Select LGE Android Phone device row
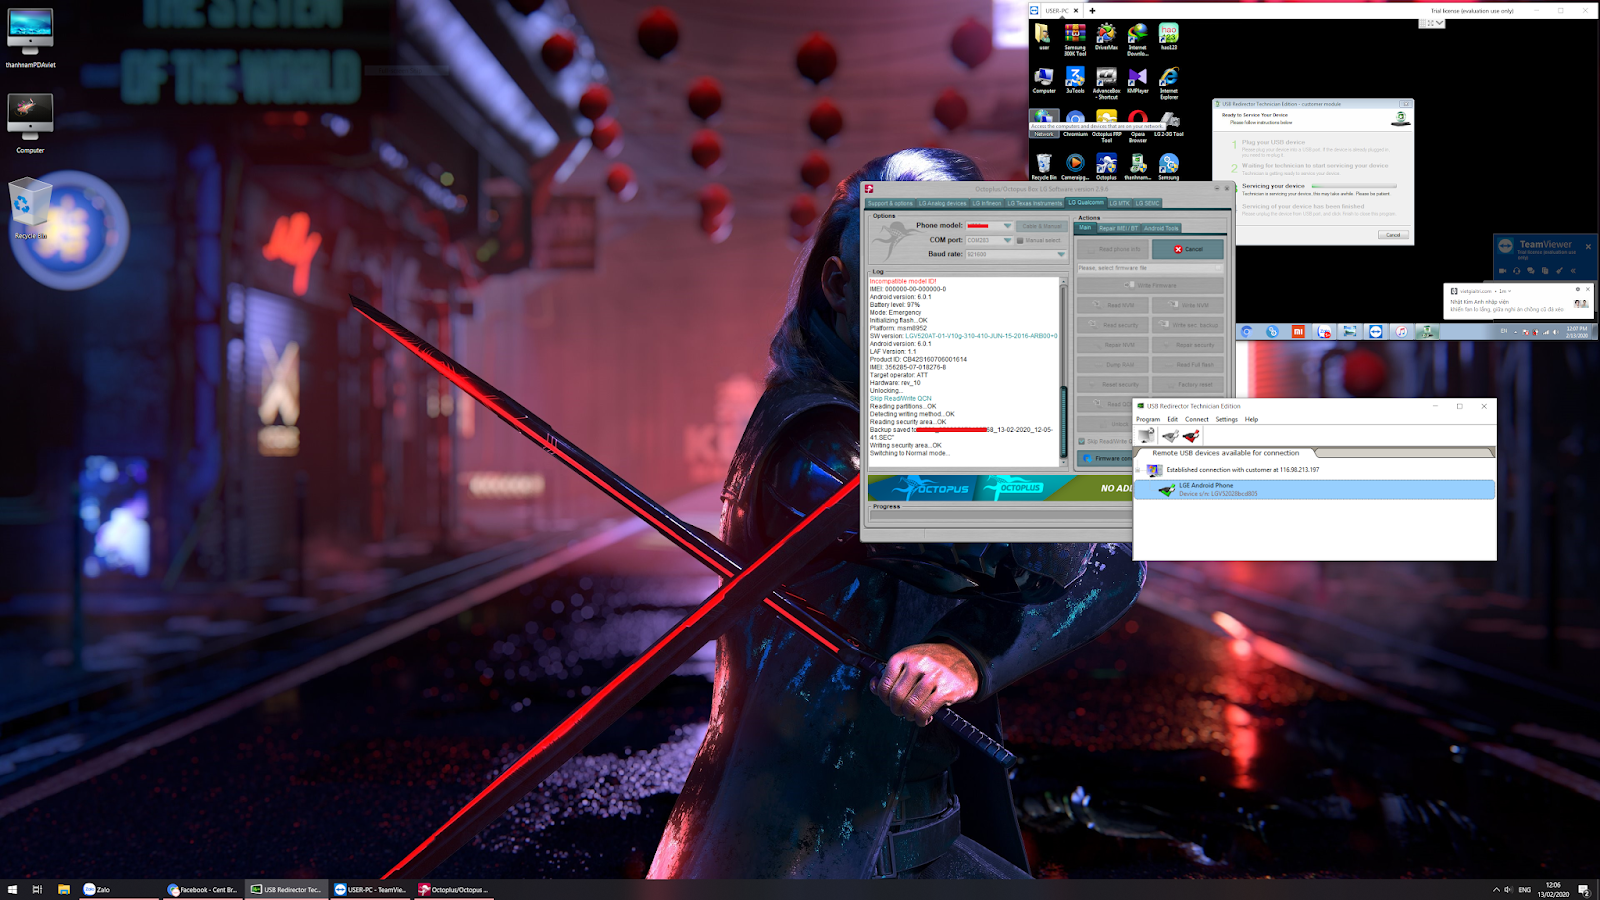 coord(1315,489)
